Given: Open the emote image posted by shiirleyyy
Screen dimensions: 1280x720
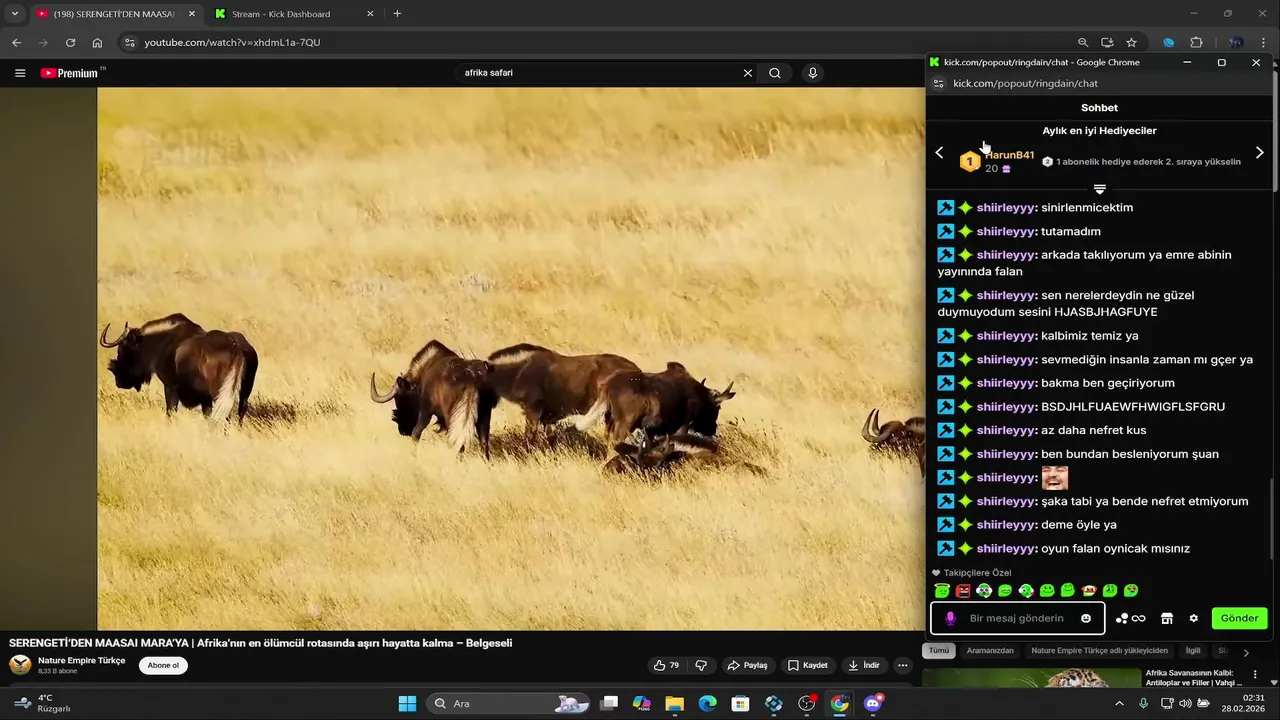Looking at the screenshot, I should pyautogui.click(x=1055, y=477).
